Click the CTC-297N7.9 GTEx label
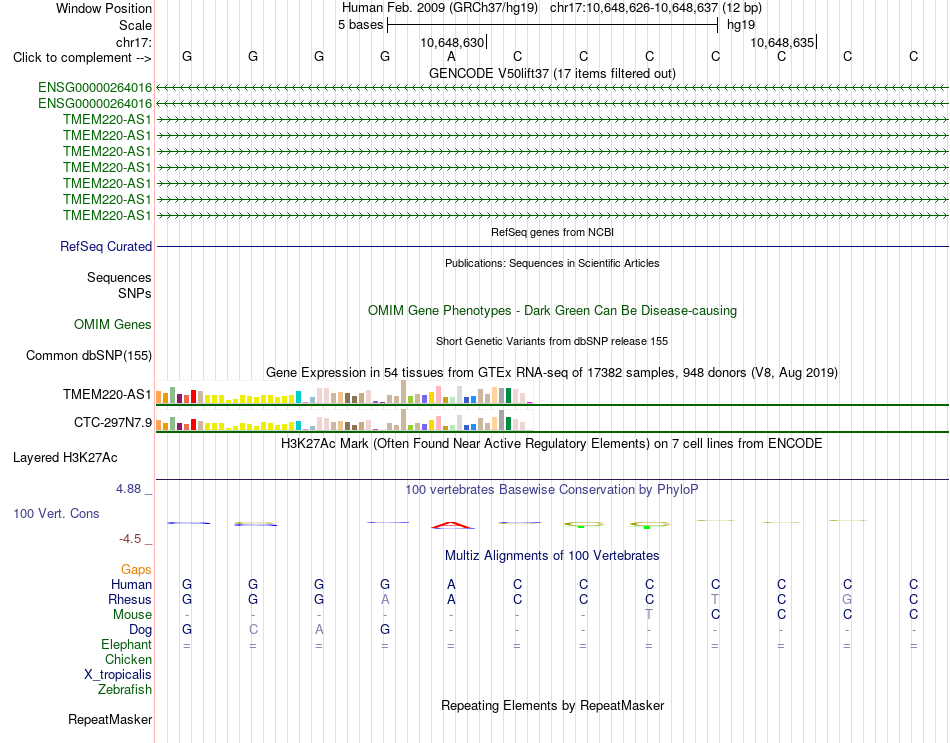950x743 pixels. 113,422
